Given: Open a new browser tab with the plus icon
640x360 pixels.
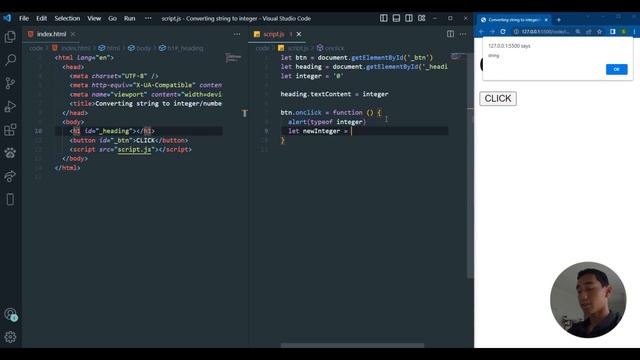Looking at the screenshot, I should [x=559, y=20].
